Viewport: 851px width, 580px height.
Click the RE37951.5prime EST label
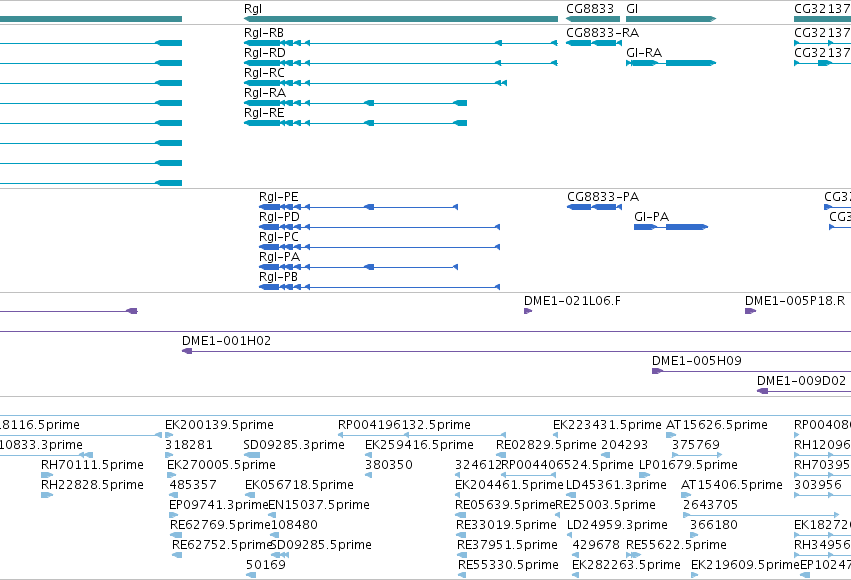click(x=507, y=545)
